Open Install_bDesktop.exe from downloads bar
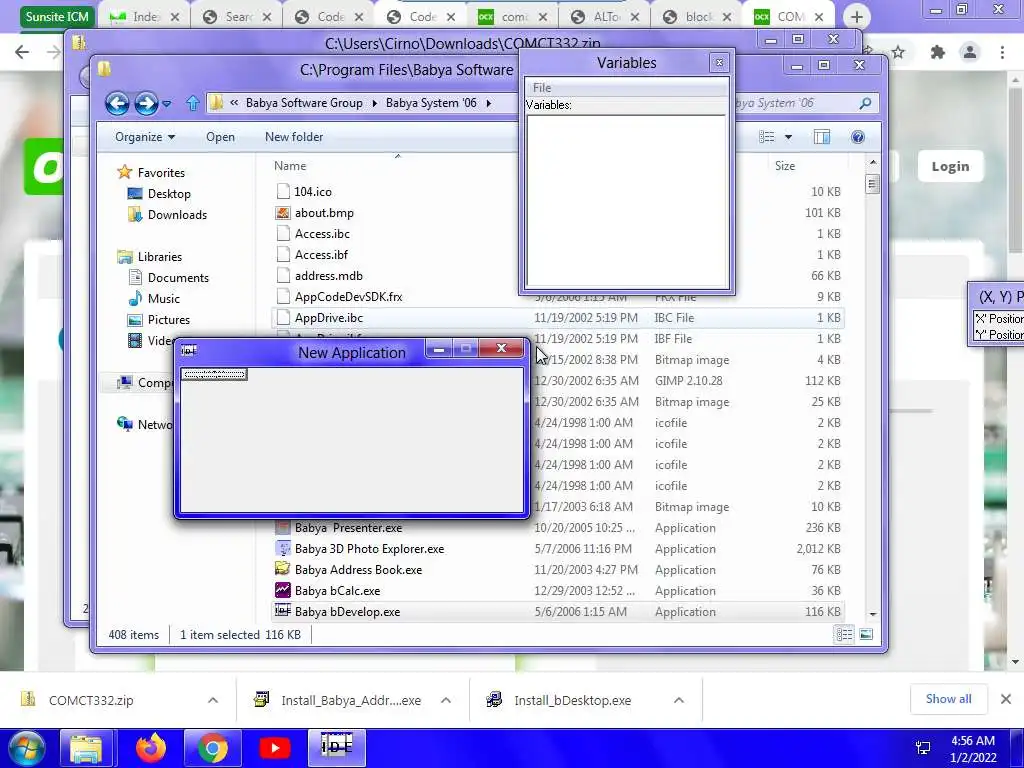 coord(572,700)
